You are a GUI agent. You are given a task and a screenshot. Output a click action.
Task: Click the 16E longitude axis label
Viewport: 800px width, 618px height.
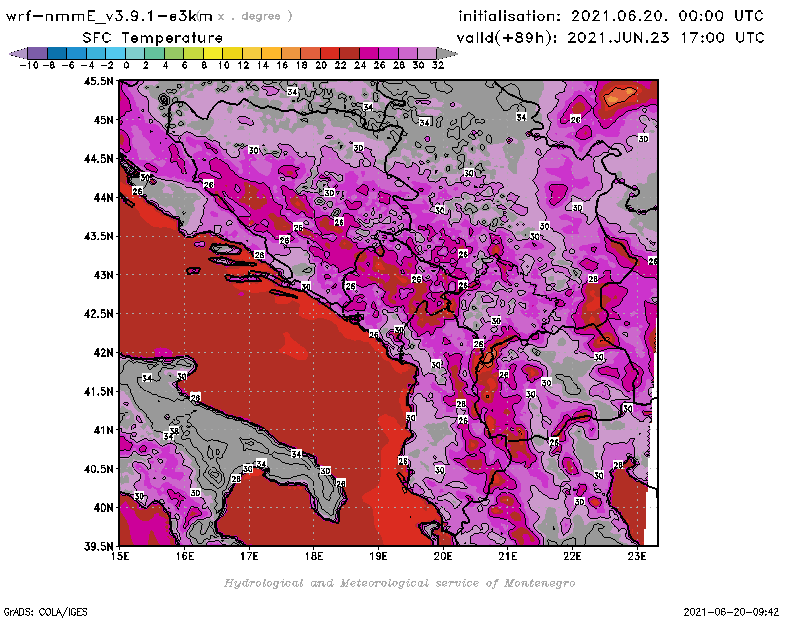tap(185, 556)
